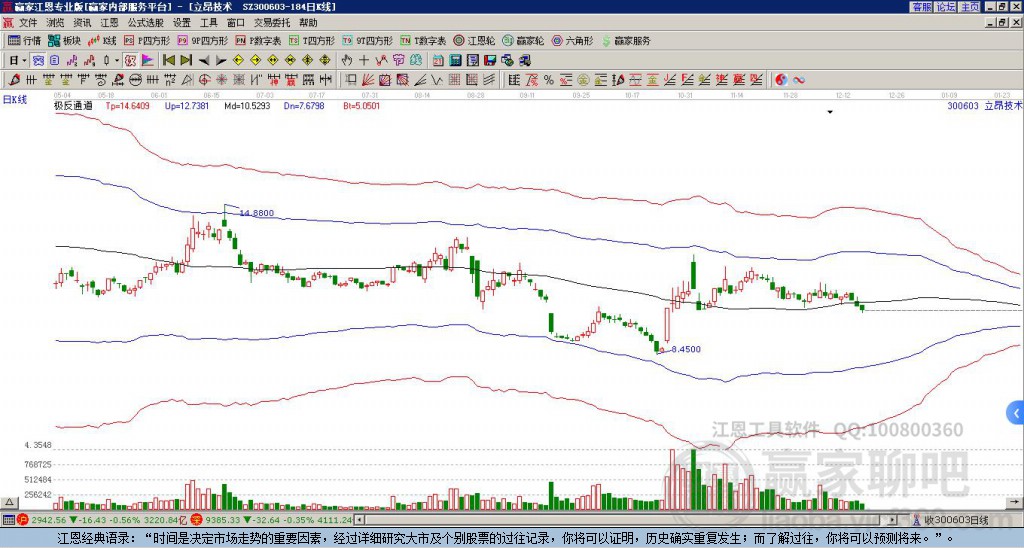
Task: Click the angle line tool icon
Action: 421,80
